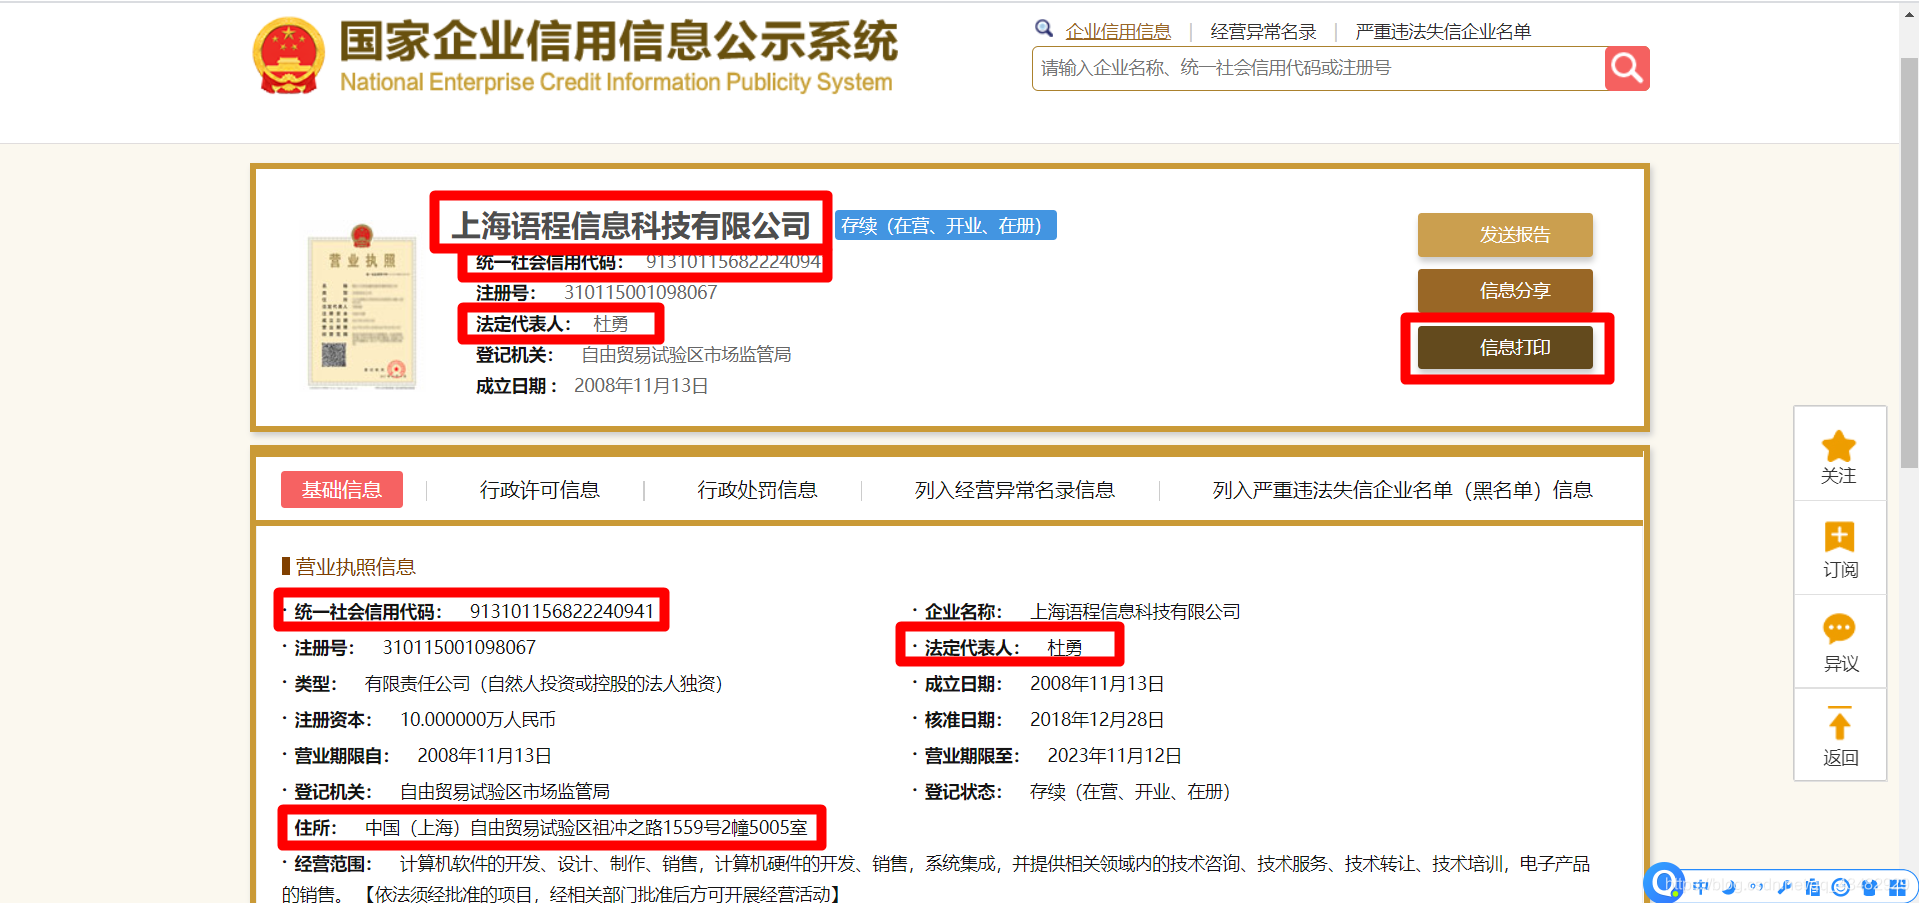Click the 返回 up arrow icon

[x=1839, y=722]
